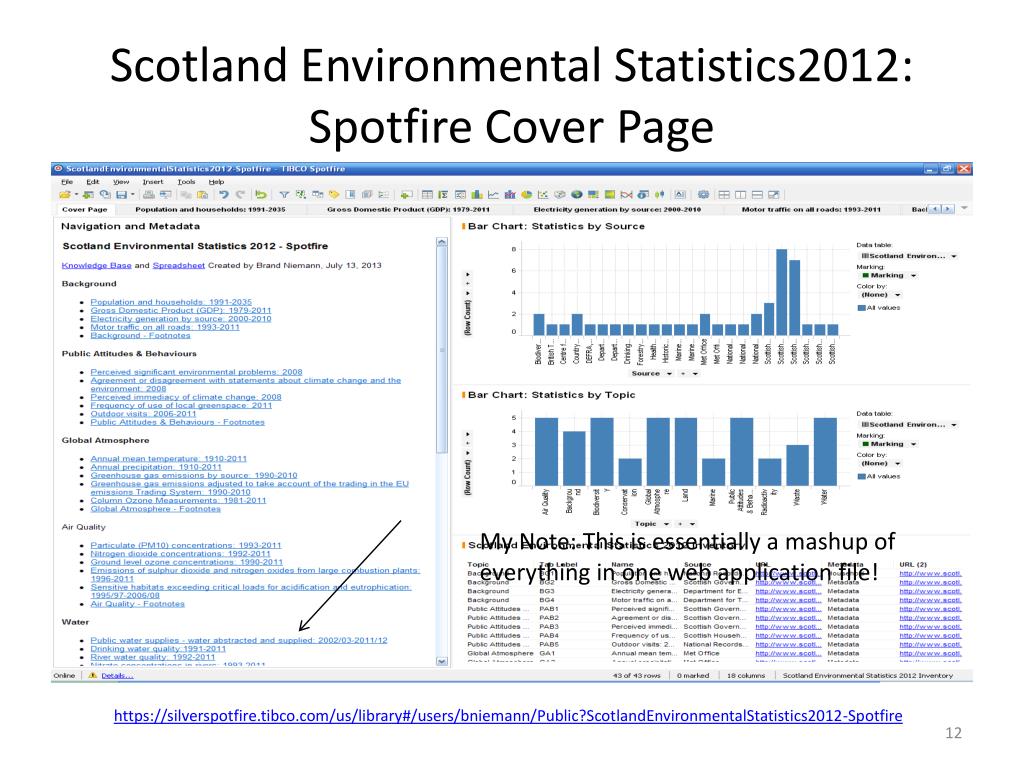The width and height of the screenshot is (1024, 768).
Task: Open the Save-icon dropdown arrow
Action: click(x=133, y=195)
